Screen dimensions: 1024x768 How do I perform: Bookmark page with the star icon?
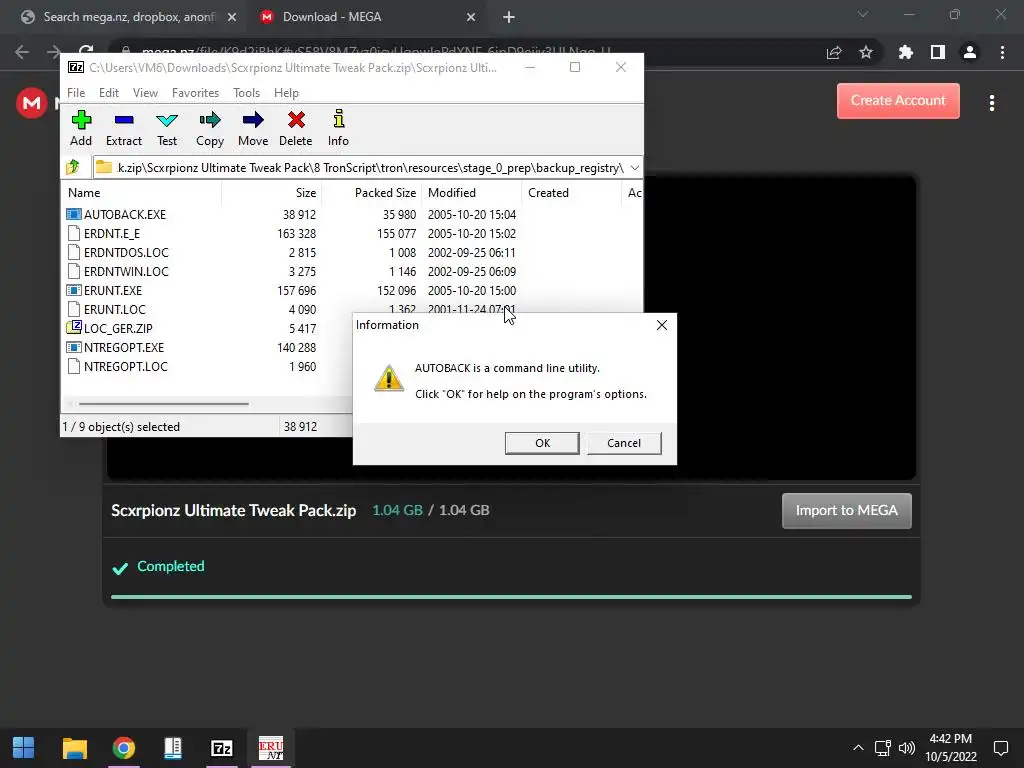click(866, 52)
